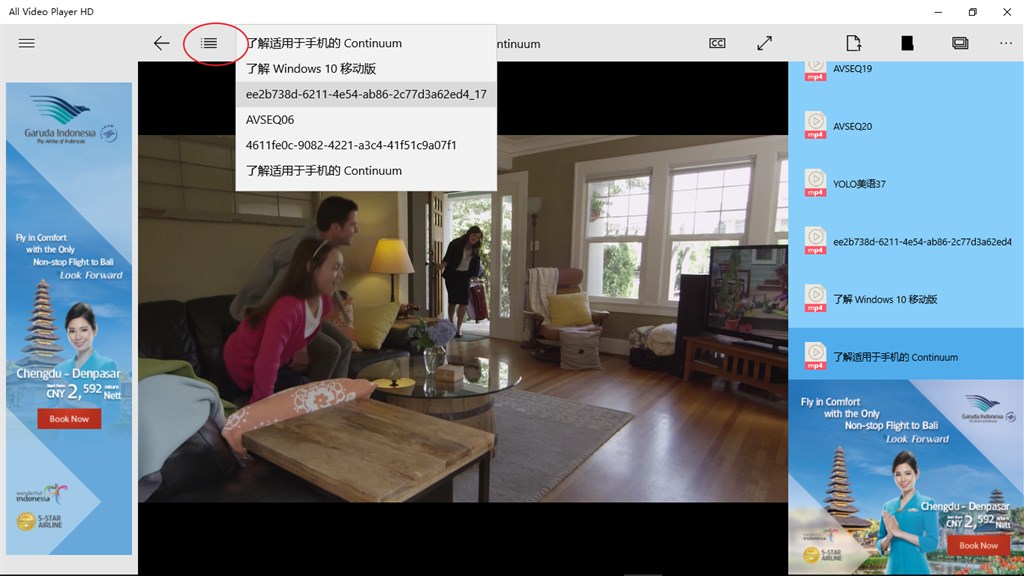Select 了解 Windows 10 移动版 from dropdown
This screenshot has height=576, width=1024.
click(366, 69)
